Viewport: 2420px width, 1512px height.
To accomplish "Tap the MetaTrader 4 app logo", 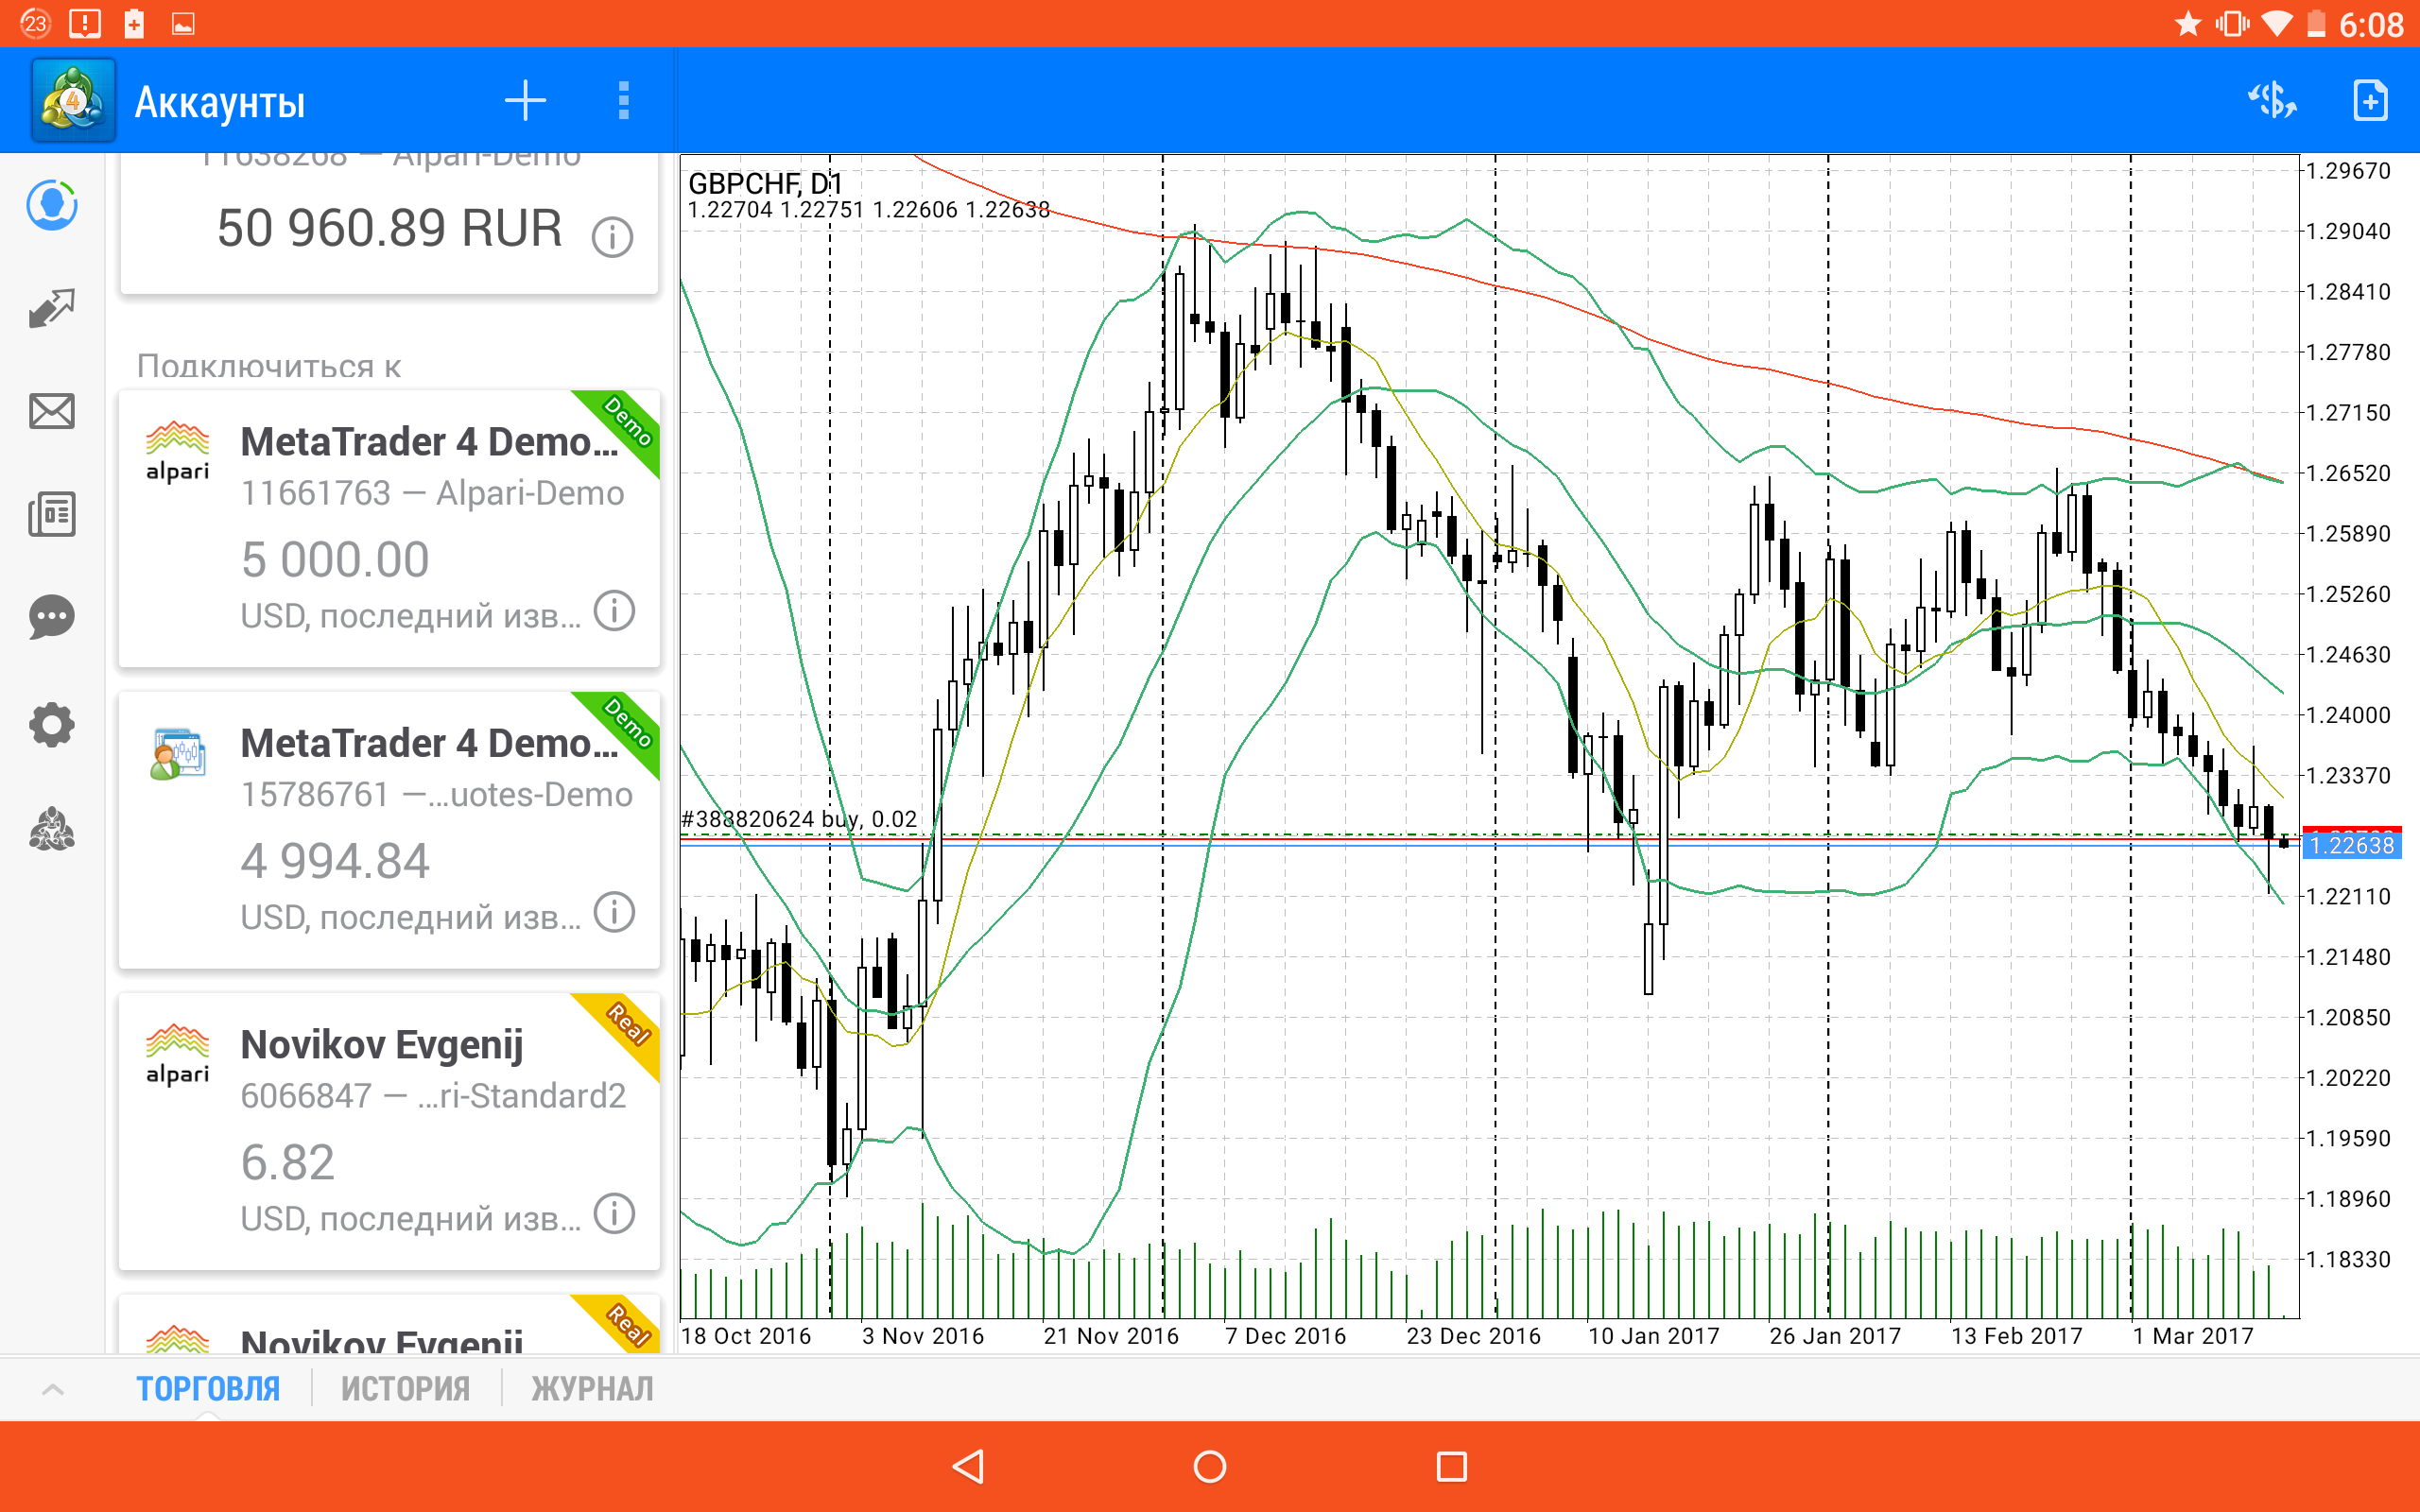I will pos(73,101).
